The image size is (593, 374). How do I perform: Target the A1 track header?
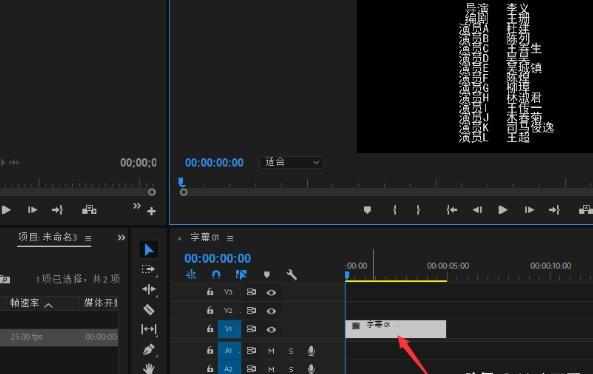(229, 351)
